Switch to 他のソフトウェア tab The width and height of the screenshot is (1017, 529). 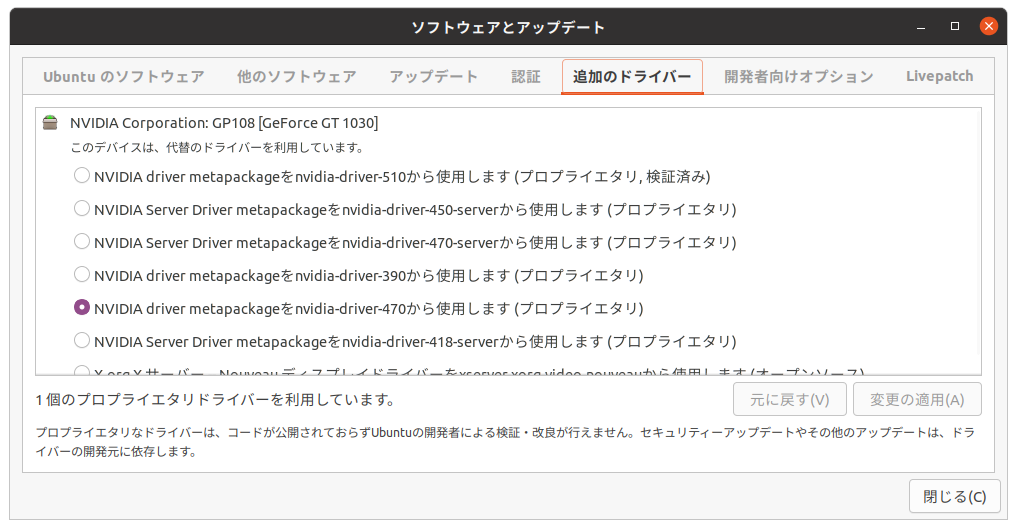[x=296, y=76]
